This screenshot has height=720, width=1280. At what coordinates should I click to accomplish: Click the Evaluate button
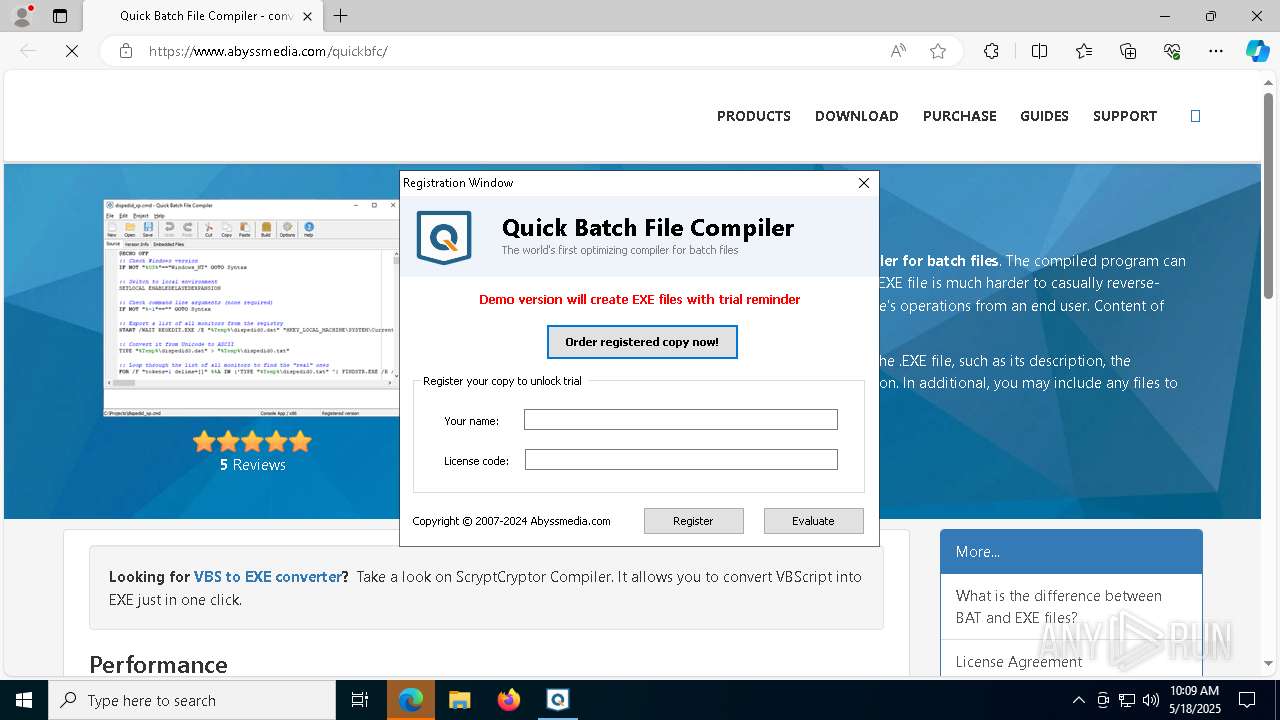tap(813, 521)
